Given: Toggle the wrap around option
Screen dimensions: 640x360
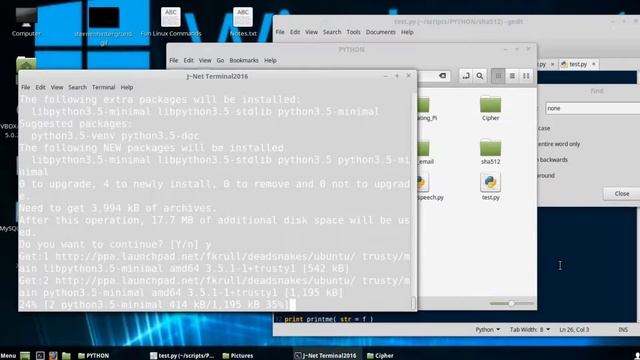Looking at the screenshot, I should coord(546,176).
